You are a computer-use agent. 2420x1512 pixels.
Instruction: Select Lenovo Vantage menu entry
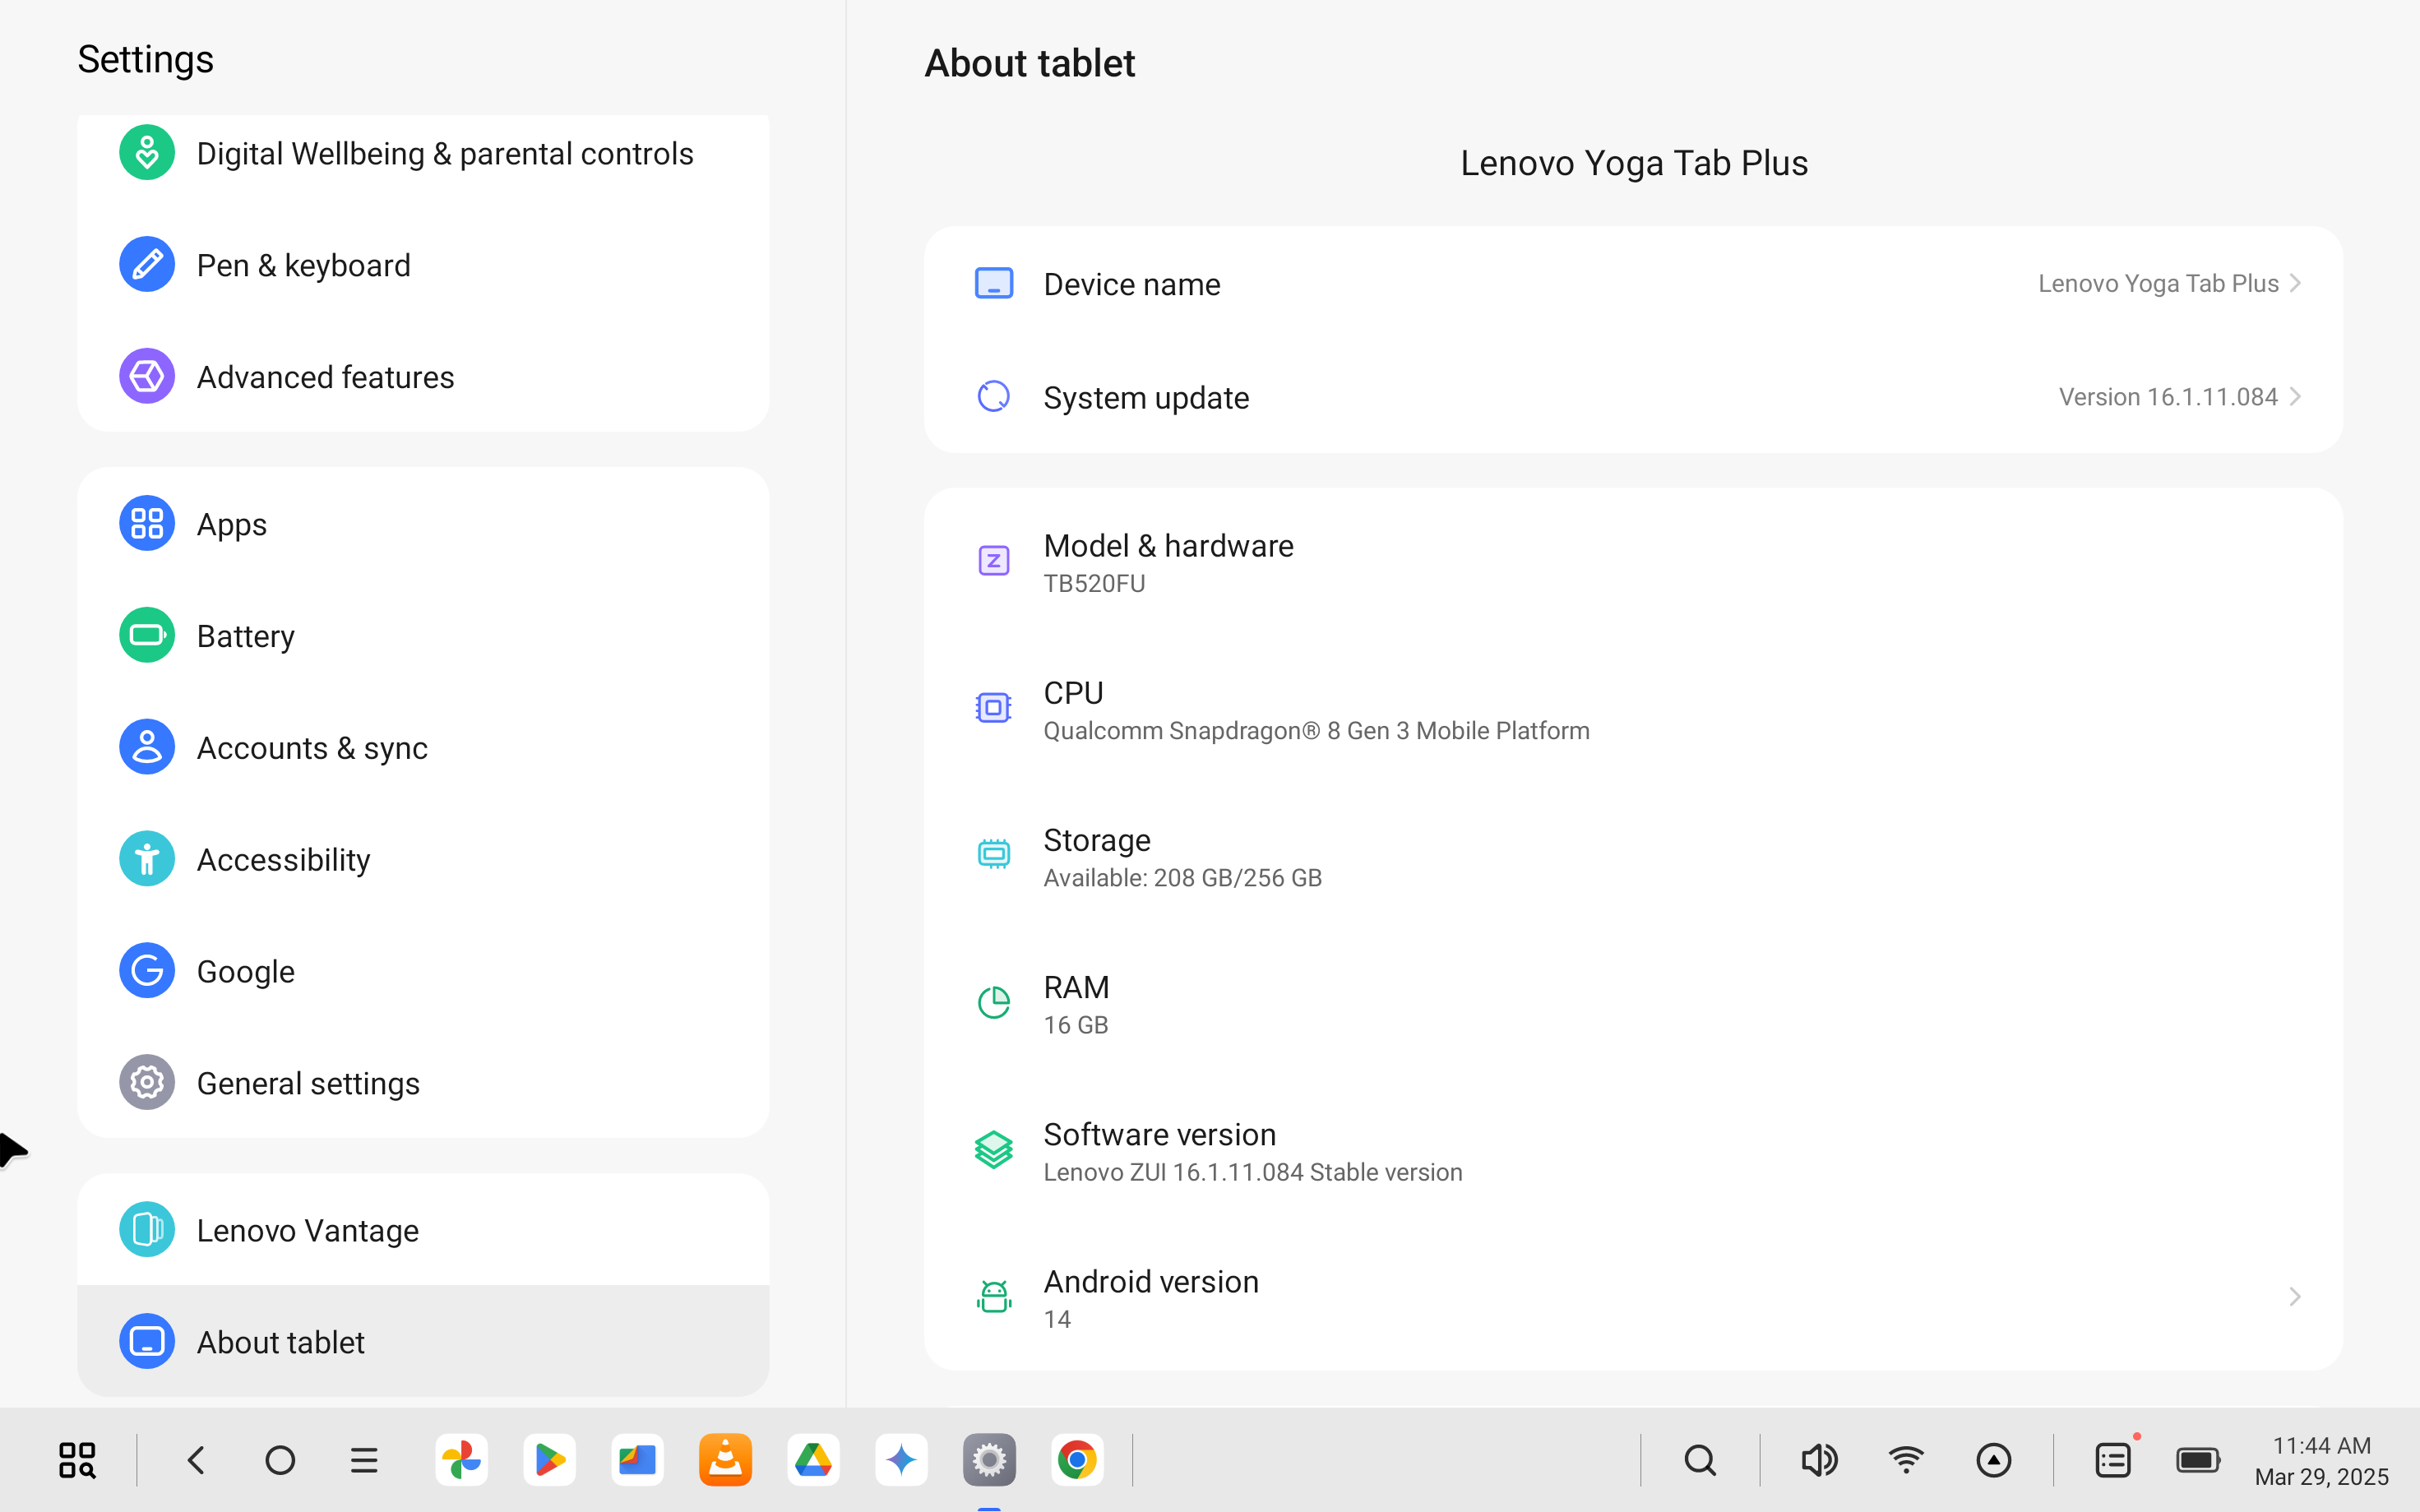pos(423,1229)
